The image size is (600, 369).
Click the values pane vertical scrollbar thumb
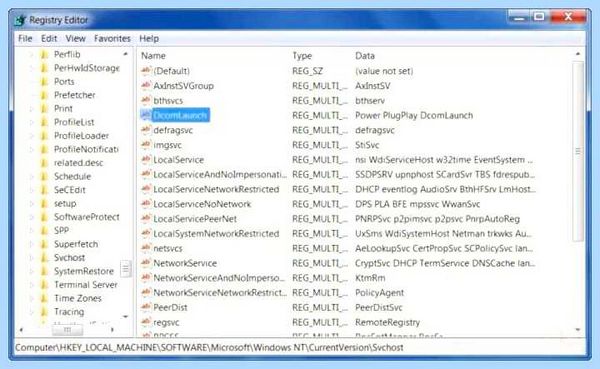(x=578, y=152)
